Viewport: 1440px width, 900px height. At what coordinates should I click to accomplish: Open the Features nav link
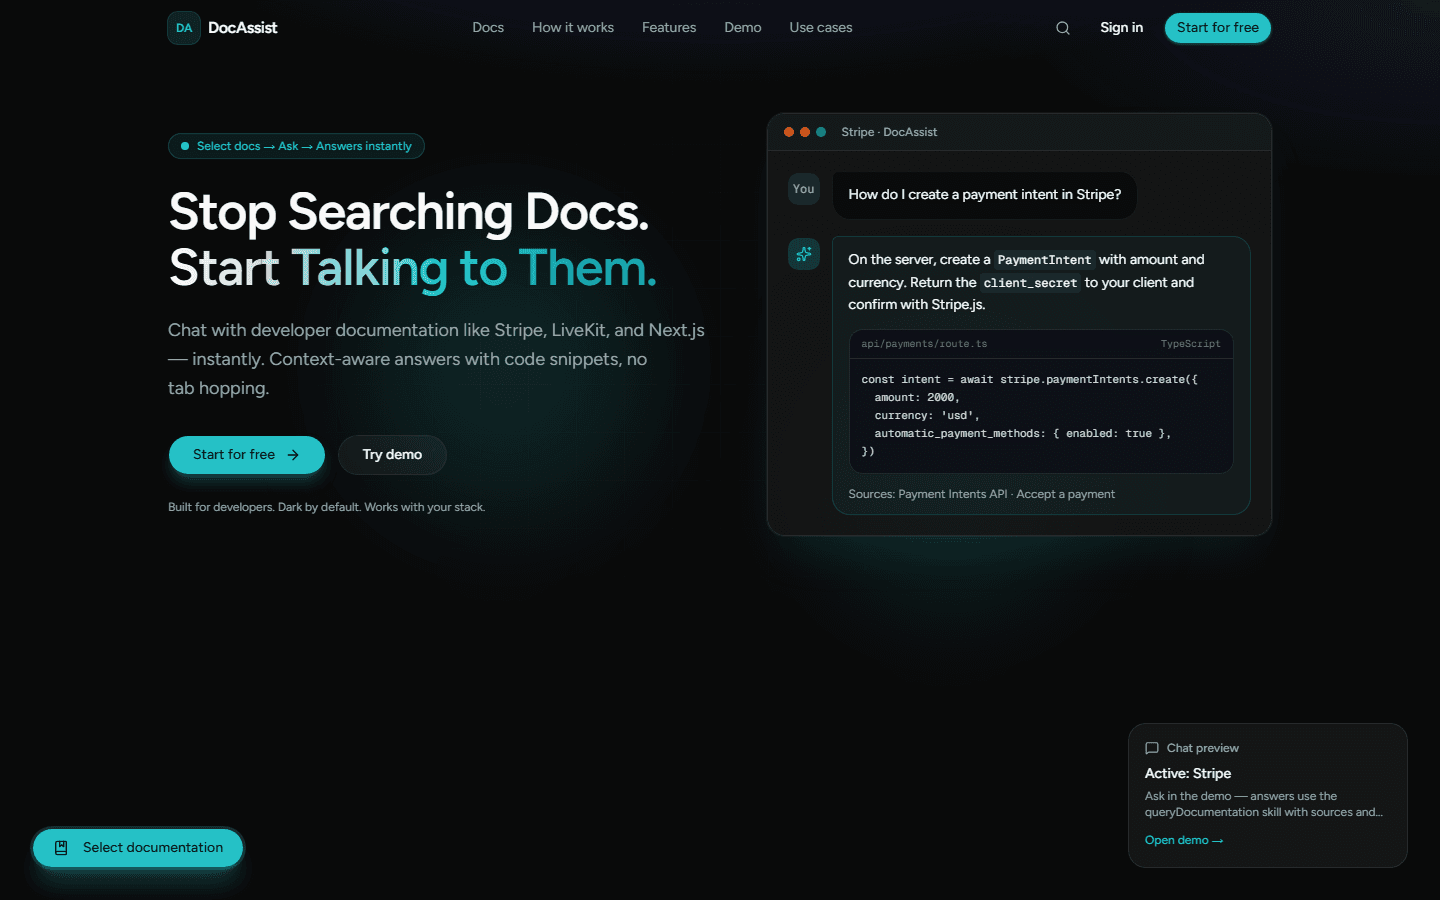669,28
